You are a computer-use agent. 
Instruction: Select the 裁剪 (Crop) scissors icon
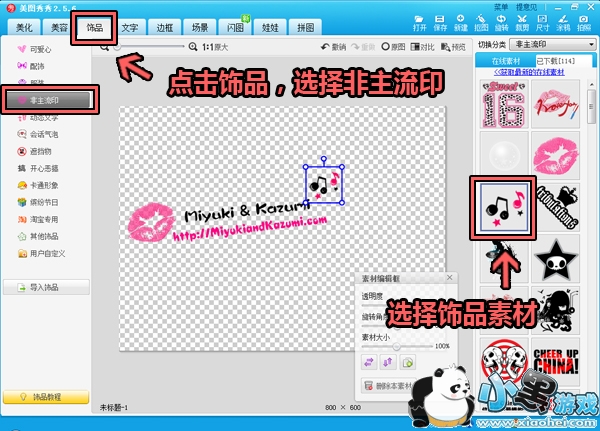point(522,23)
